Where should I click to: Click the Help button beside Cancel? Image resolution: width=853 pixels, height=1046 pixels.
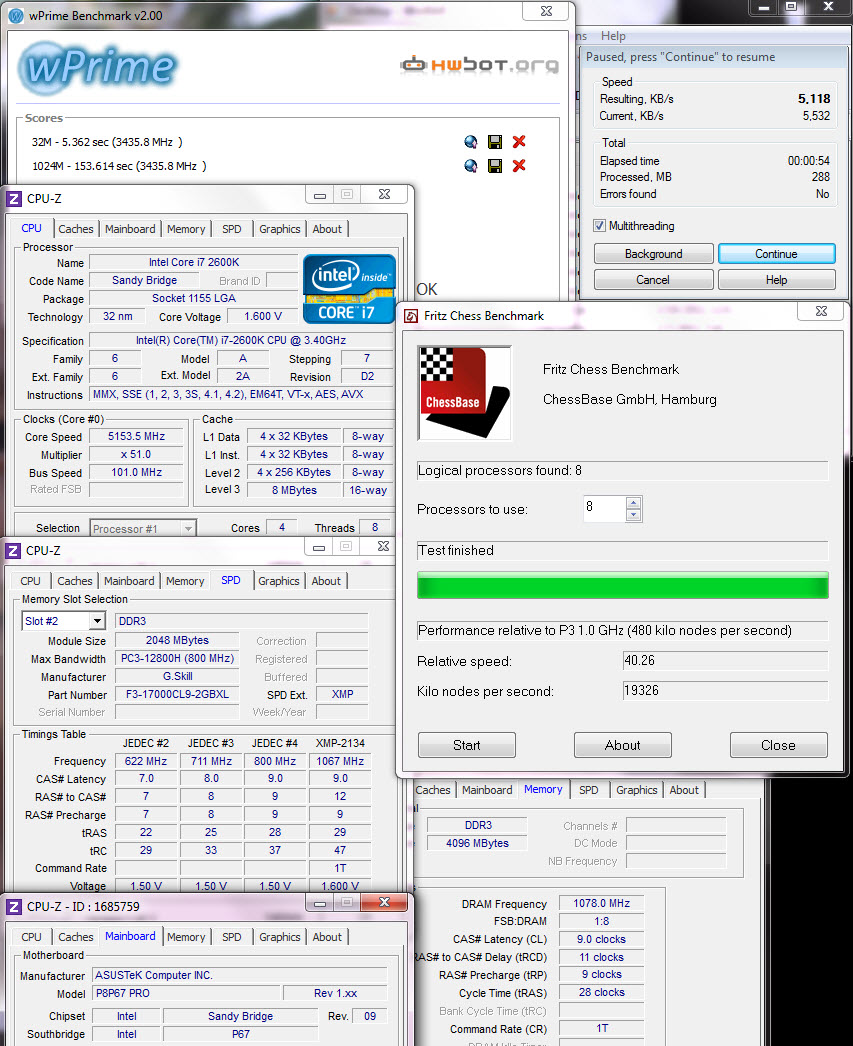pyautogui.click(x=776, y=280)
